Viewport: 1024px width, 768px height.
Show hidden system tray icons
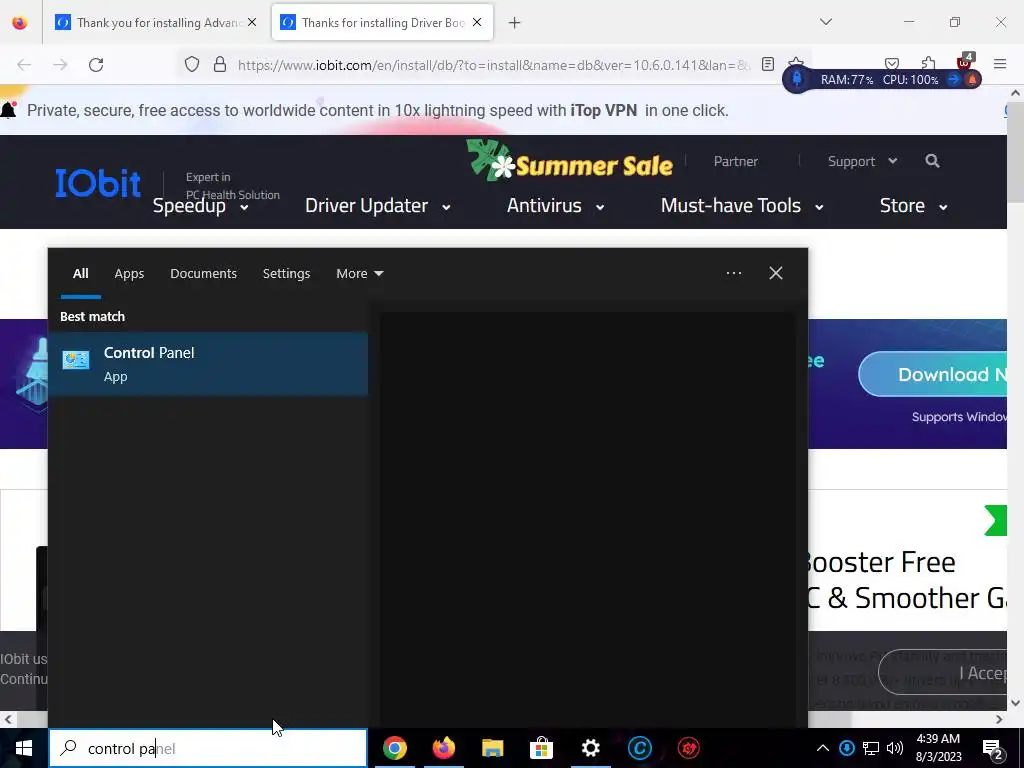(x=823, y=748)
